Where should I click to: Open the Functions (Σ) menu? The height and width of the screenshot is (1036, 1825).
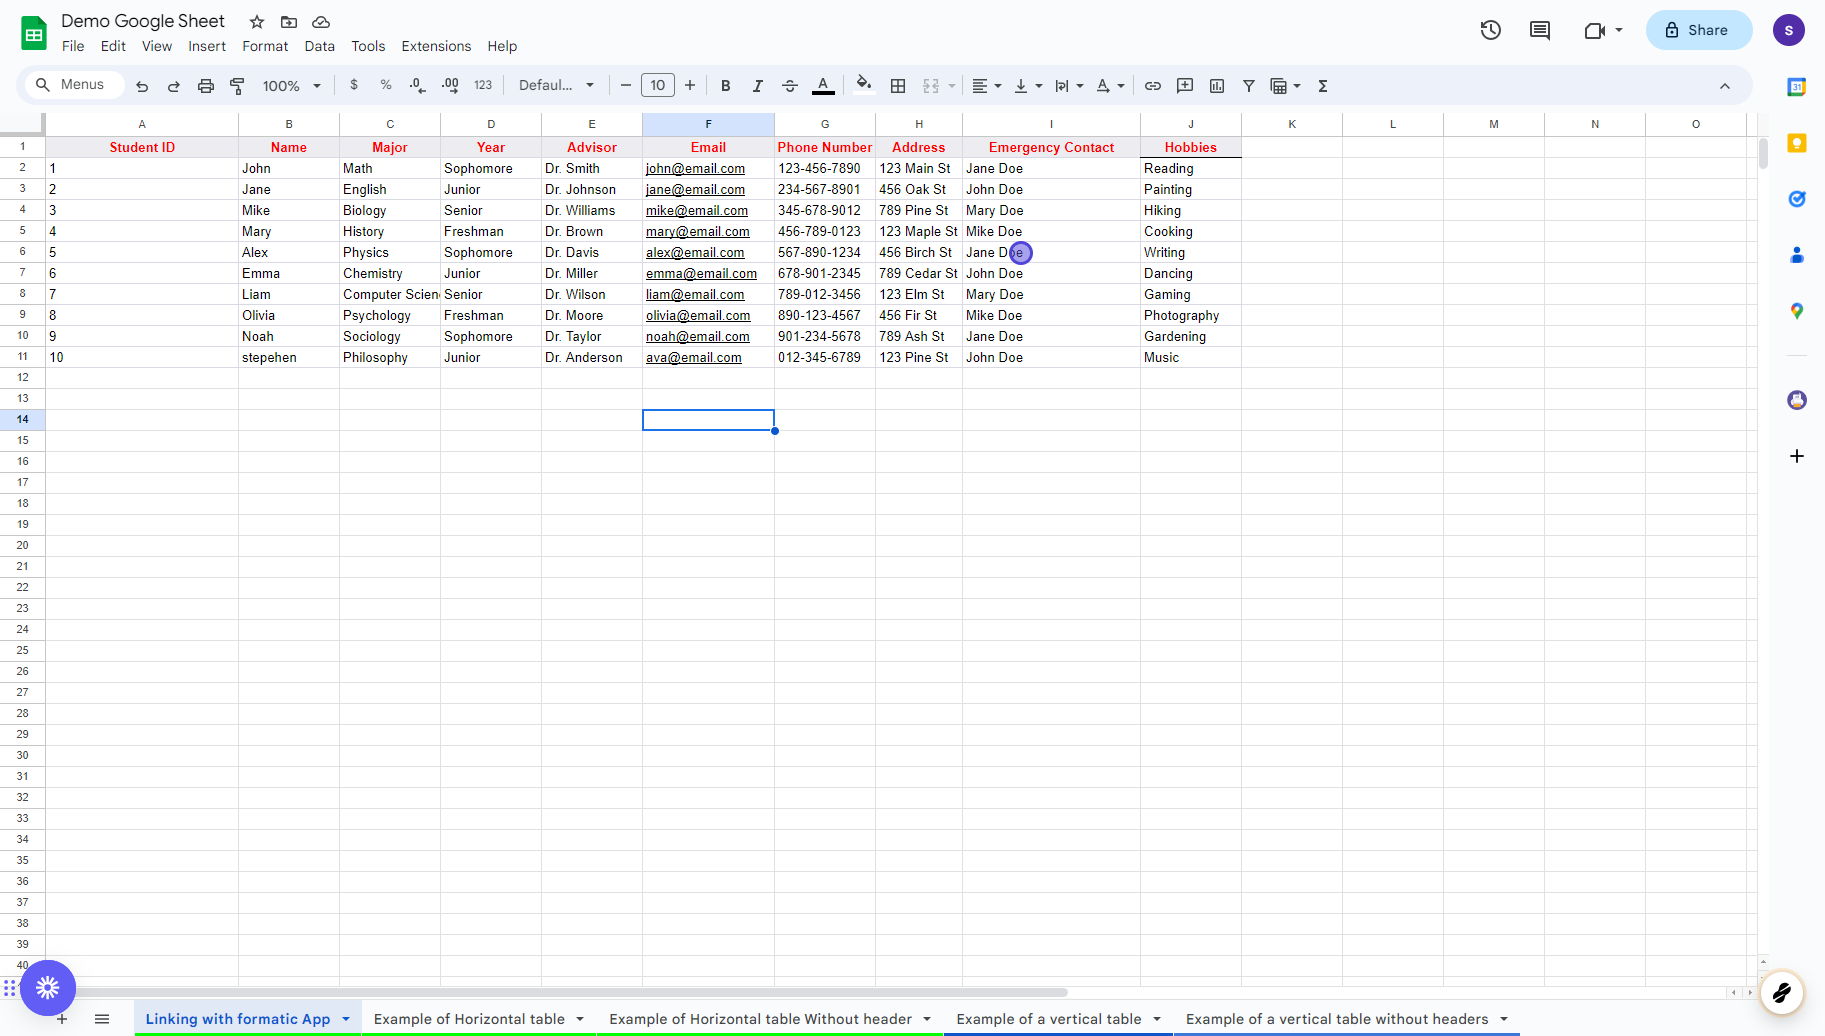pos(1322,86)
